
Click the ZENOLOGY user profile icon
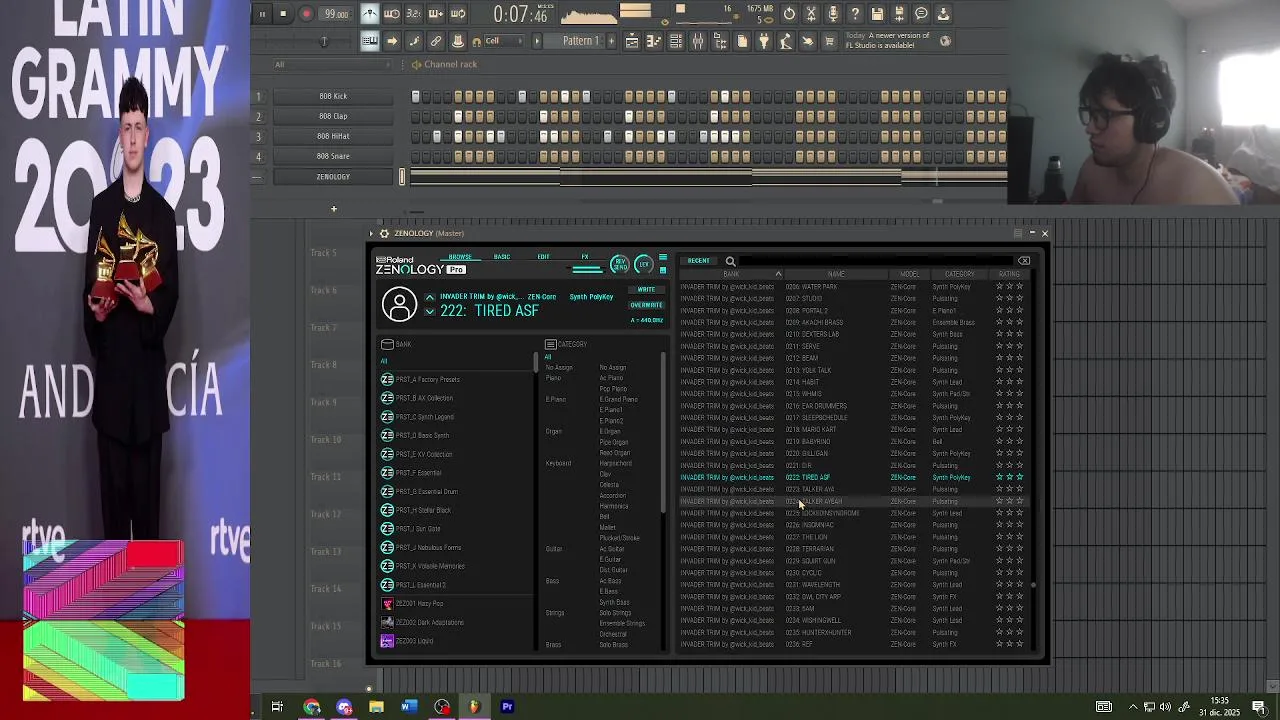(399, 304)
